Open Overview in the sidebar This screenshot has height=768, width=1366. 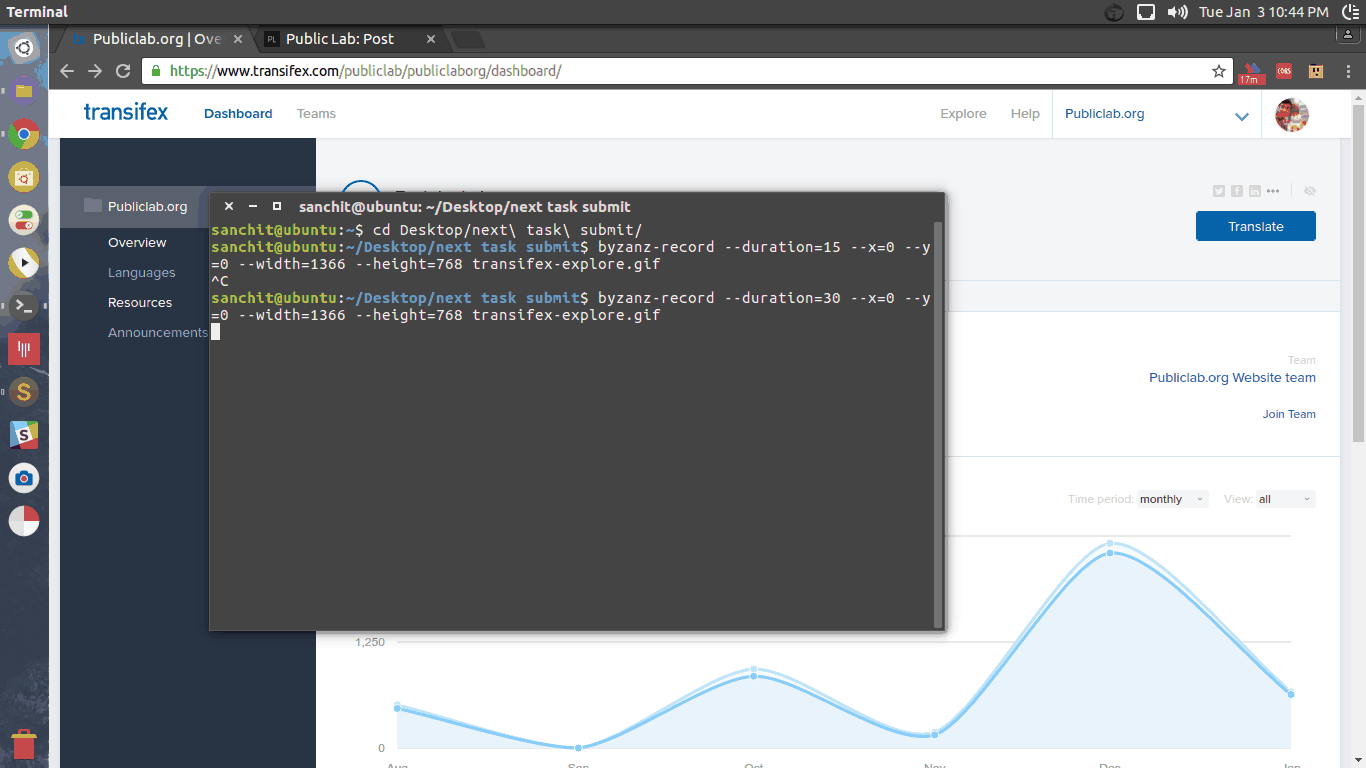[137, 243]
